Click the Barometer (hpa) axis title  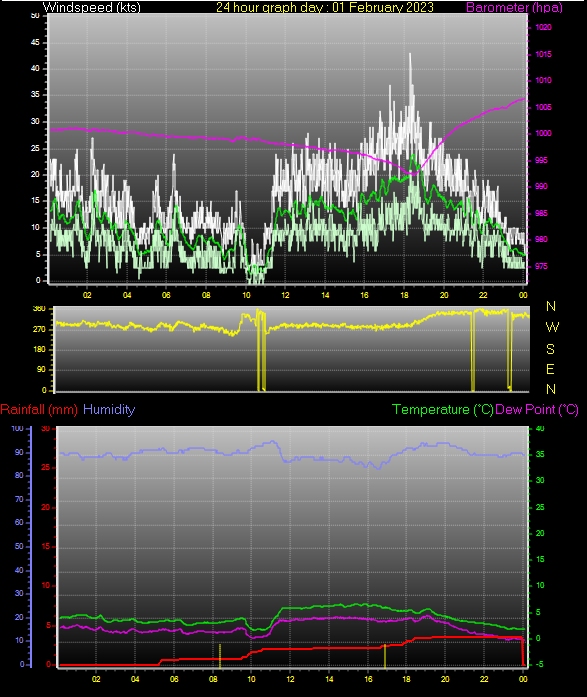pos(514,7)
